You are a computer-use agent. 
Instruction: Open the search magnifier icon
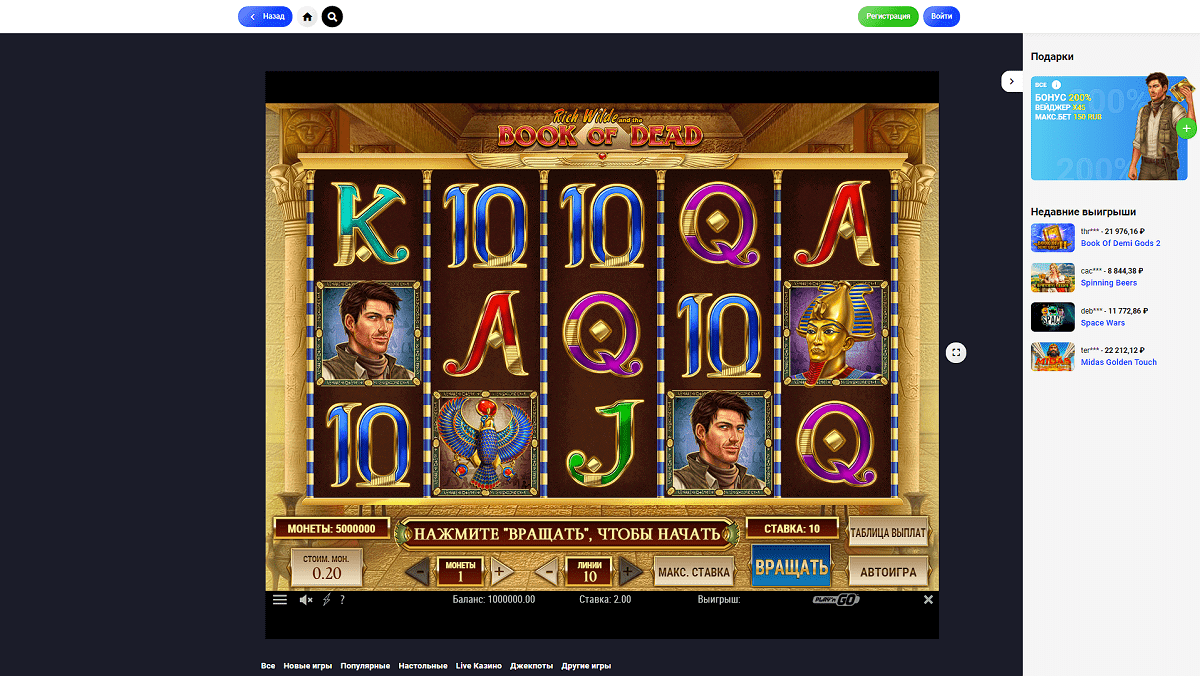click(x=332, y=17)
